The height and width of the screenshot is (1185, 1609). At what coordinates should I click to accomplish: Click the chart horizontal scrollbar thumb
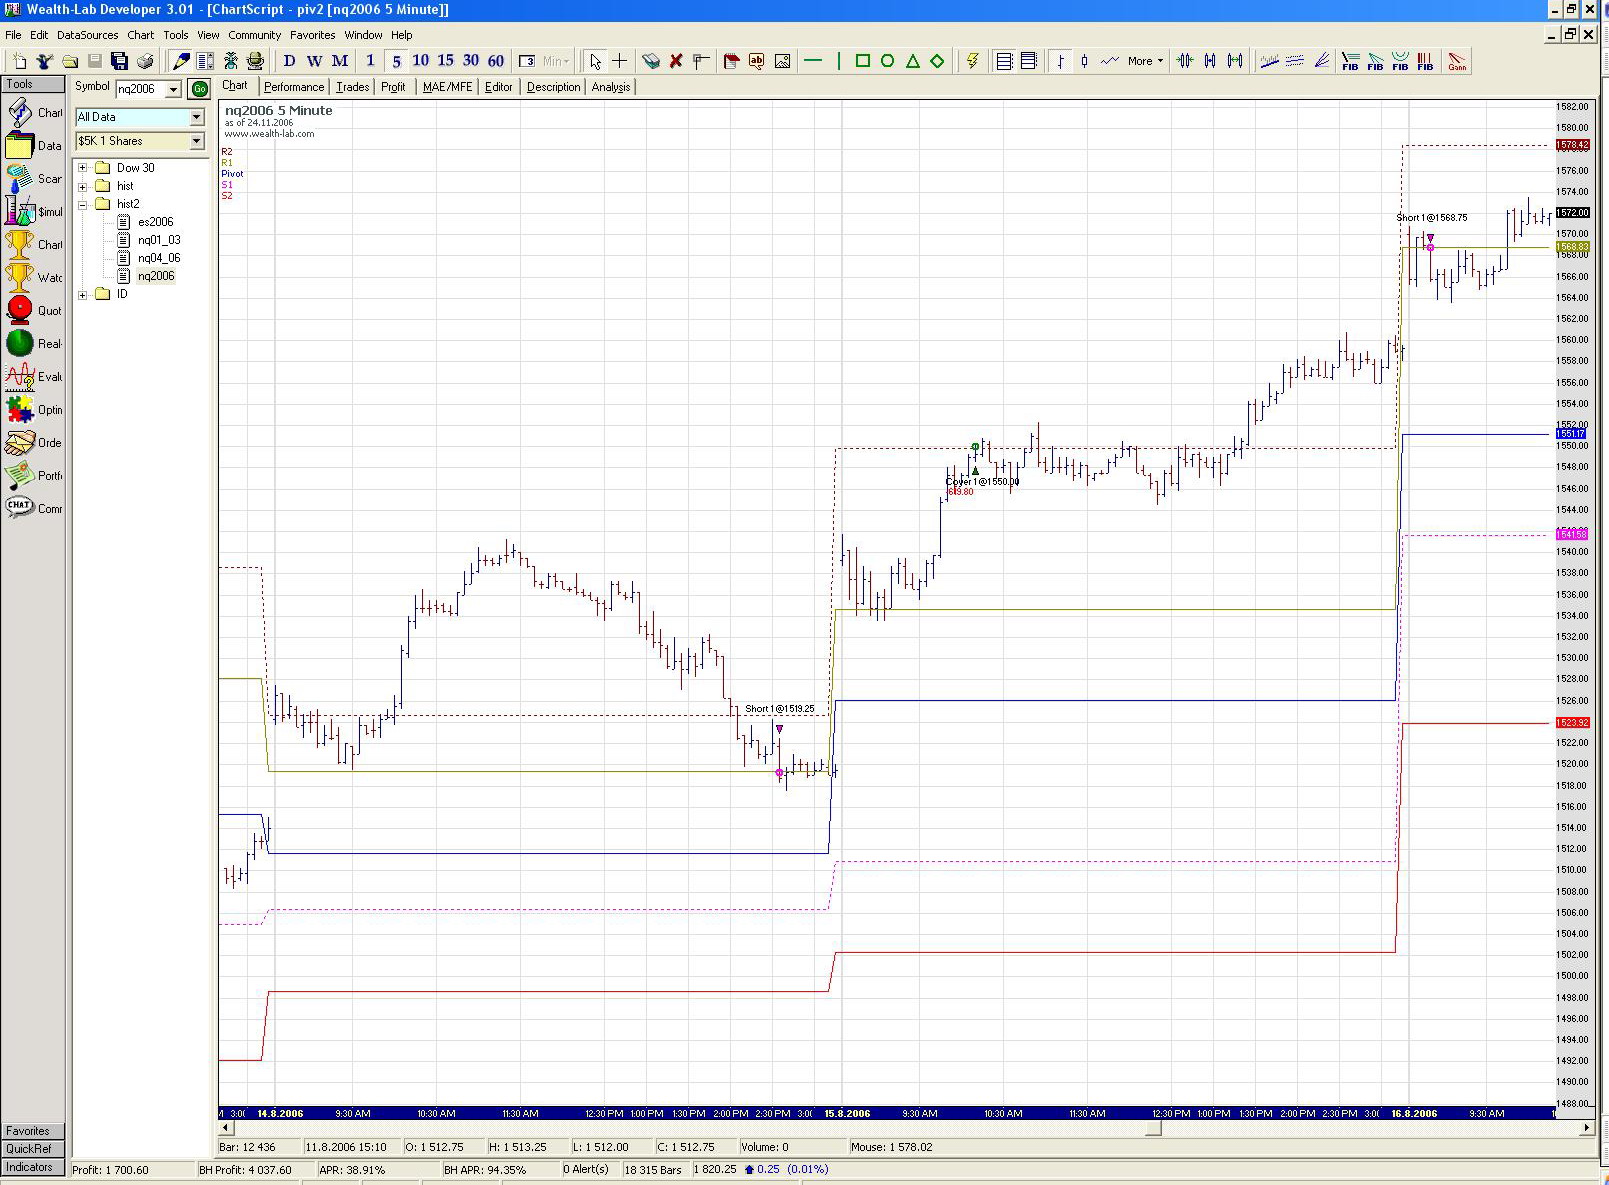coord(1153,1128)
